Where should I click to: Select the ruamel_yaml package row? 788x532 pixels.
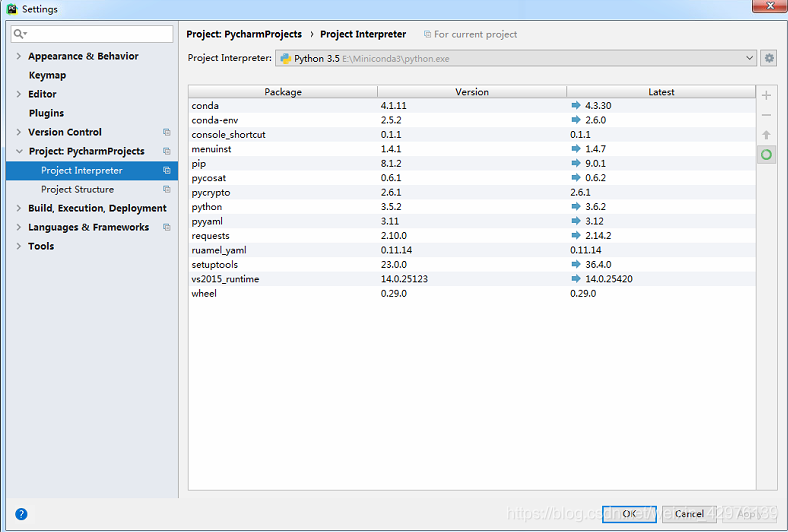pos(472,250)
